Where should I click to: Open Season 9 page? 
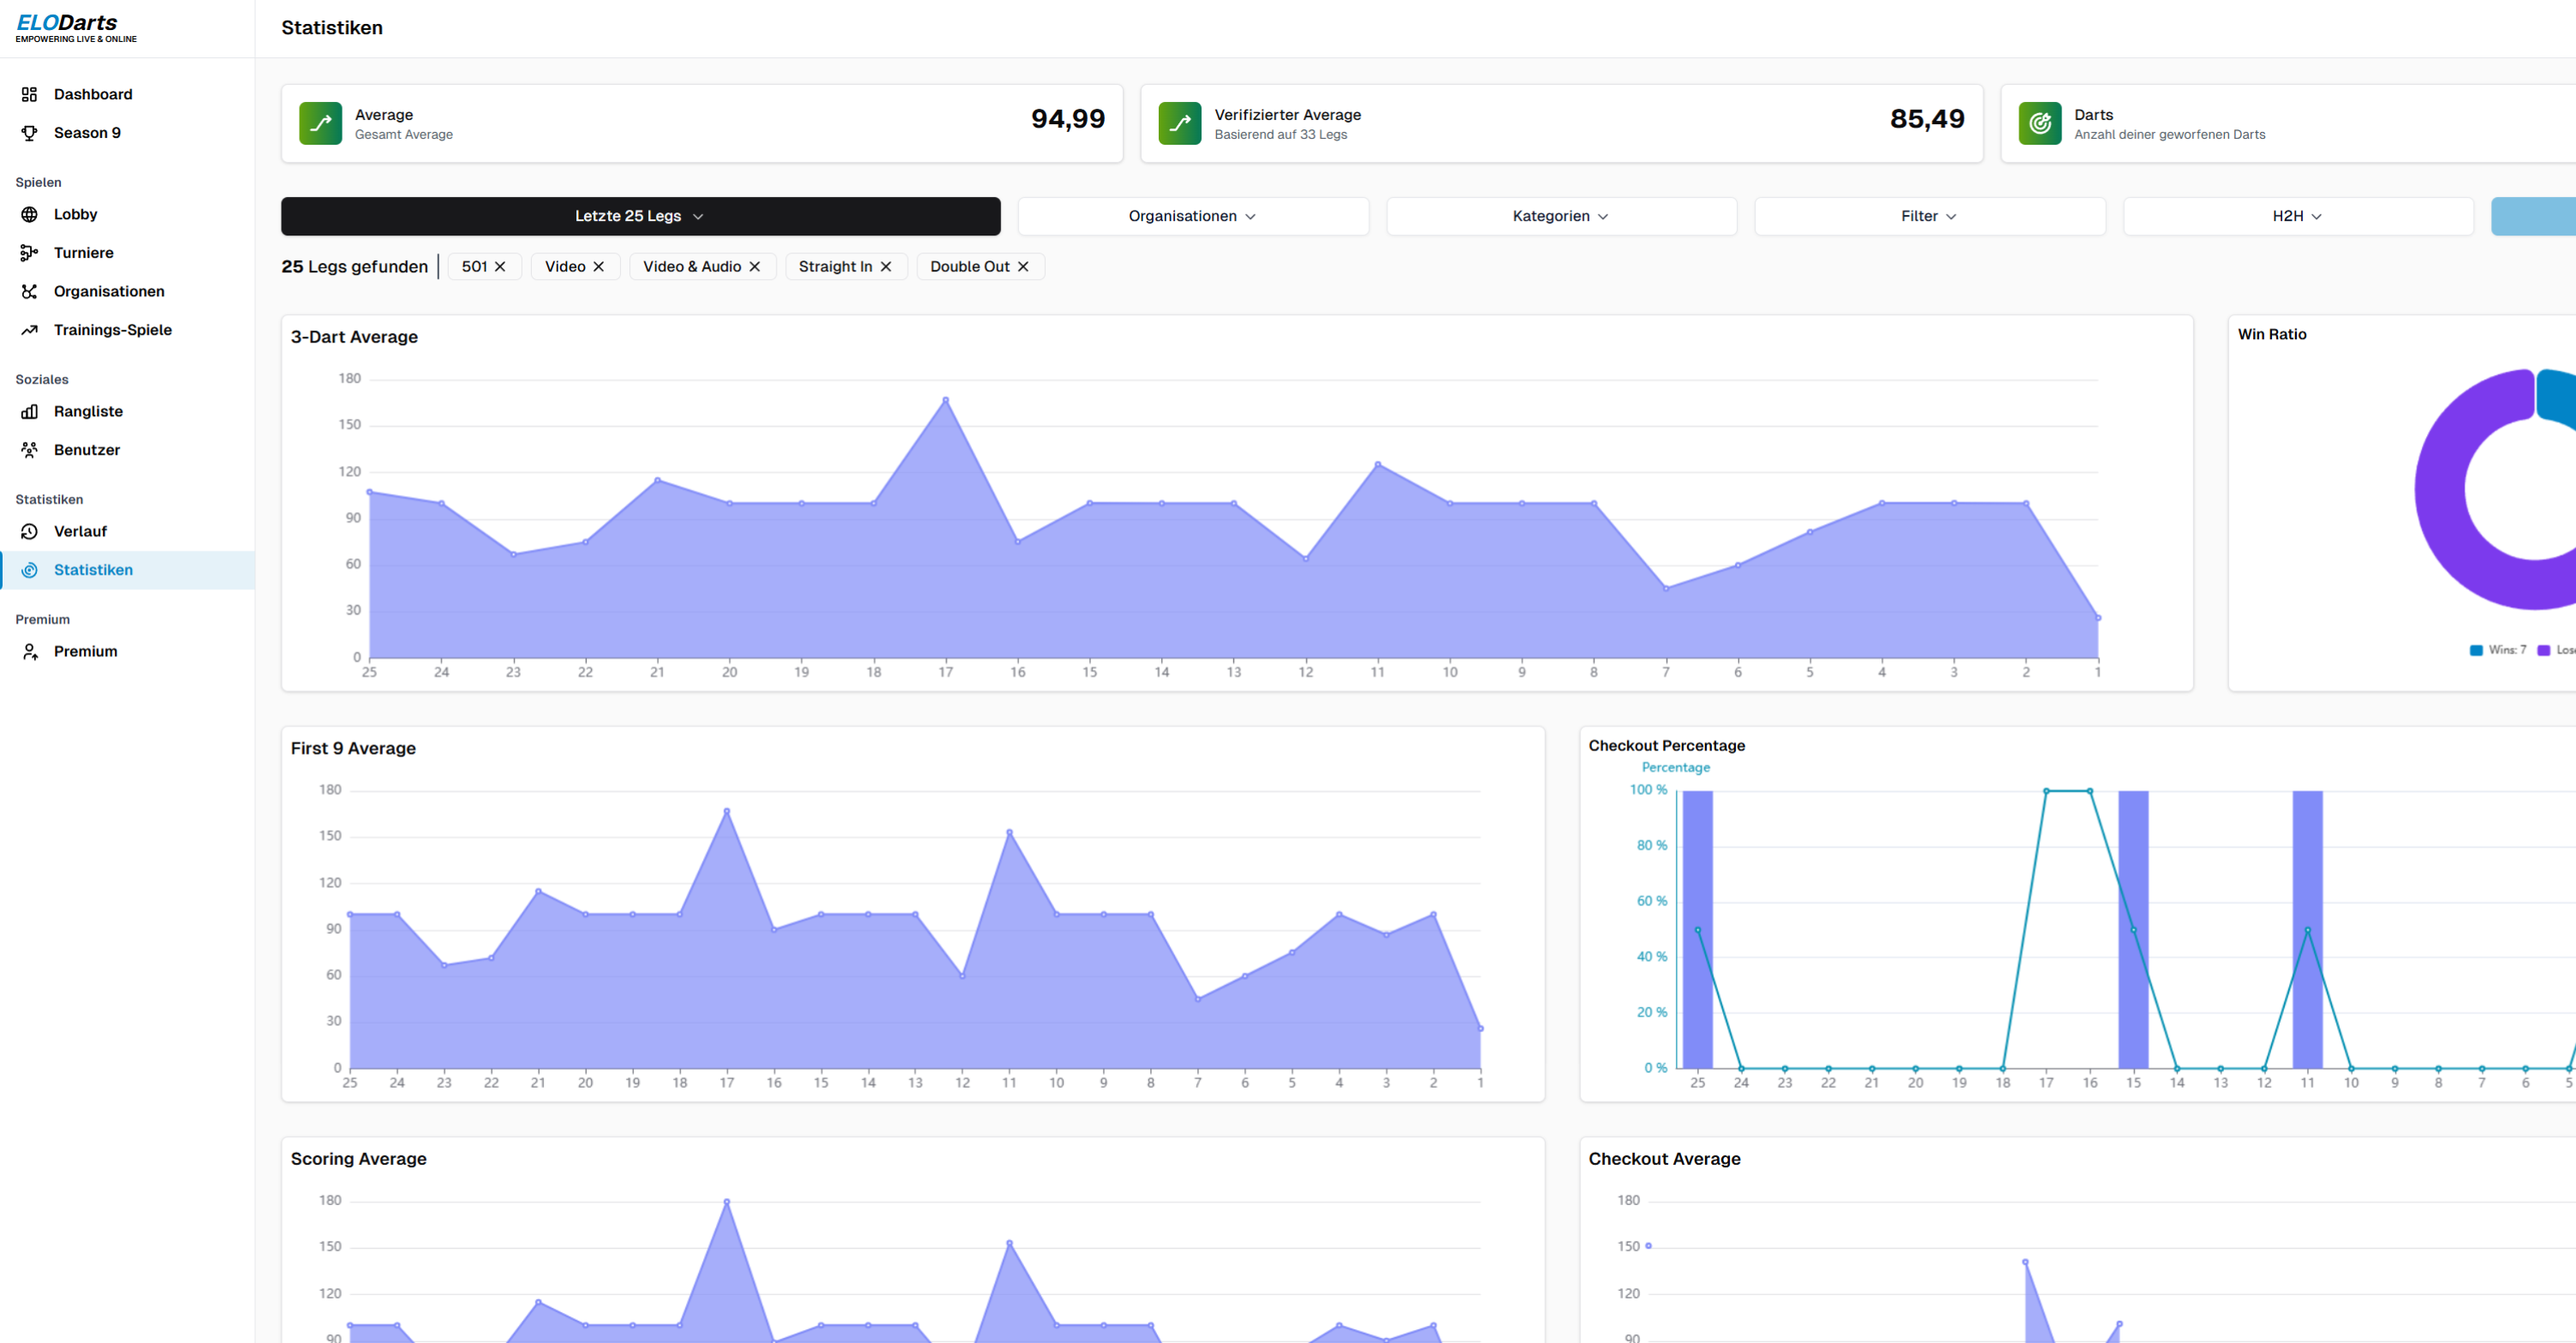127,133
